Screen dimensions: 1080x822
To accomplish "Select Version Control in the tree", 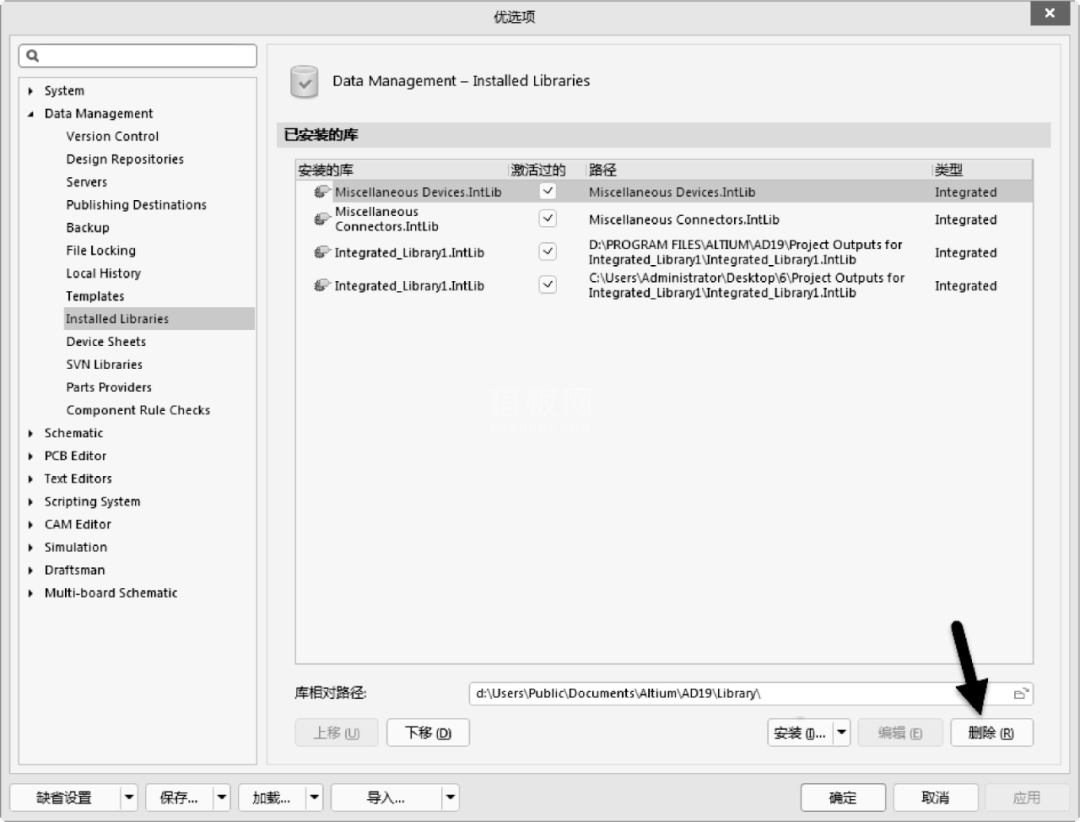I will tap(112, 137).
